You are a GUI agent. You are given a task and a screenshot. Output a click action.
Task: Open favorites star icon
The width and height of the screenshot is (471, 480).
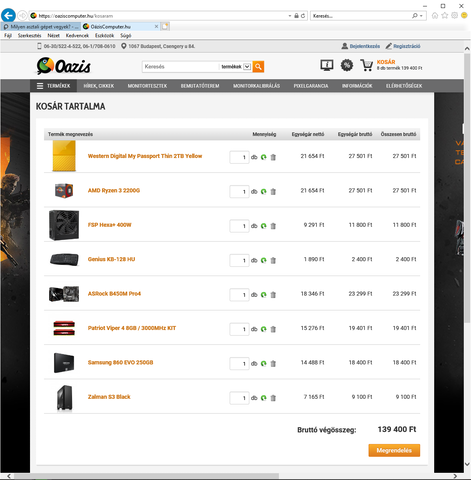click(x=445, y=16)
